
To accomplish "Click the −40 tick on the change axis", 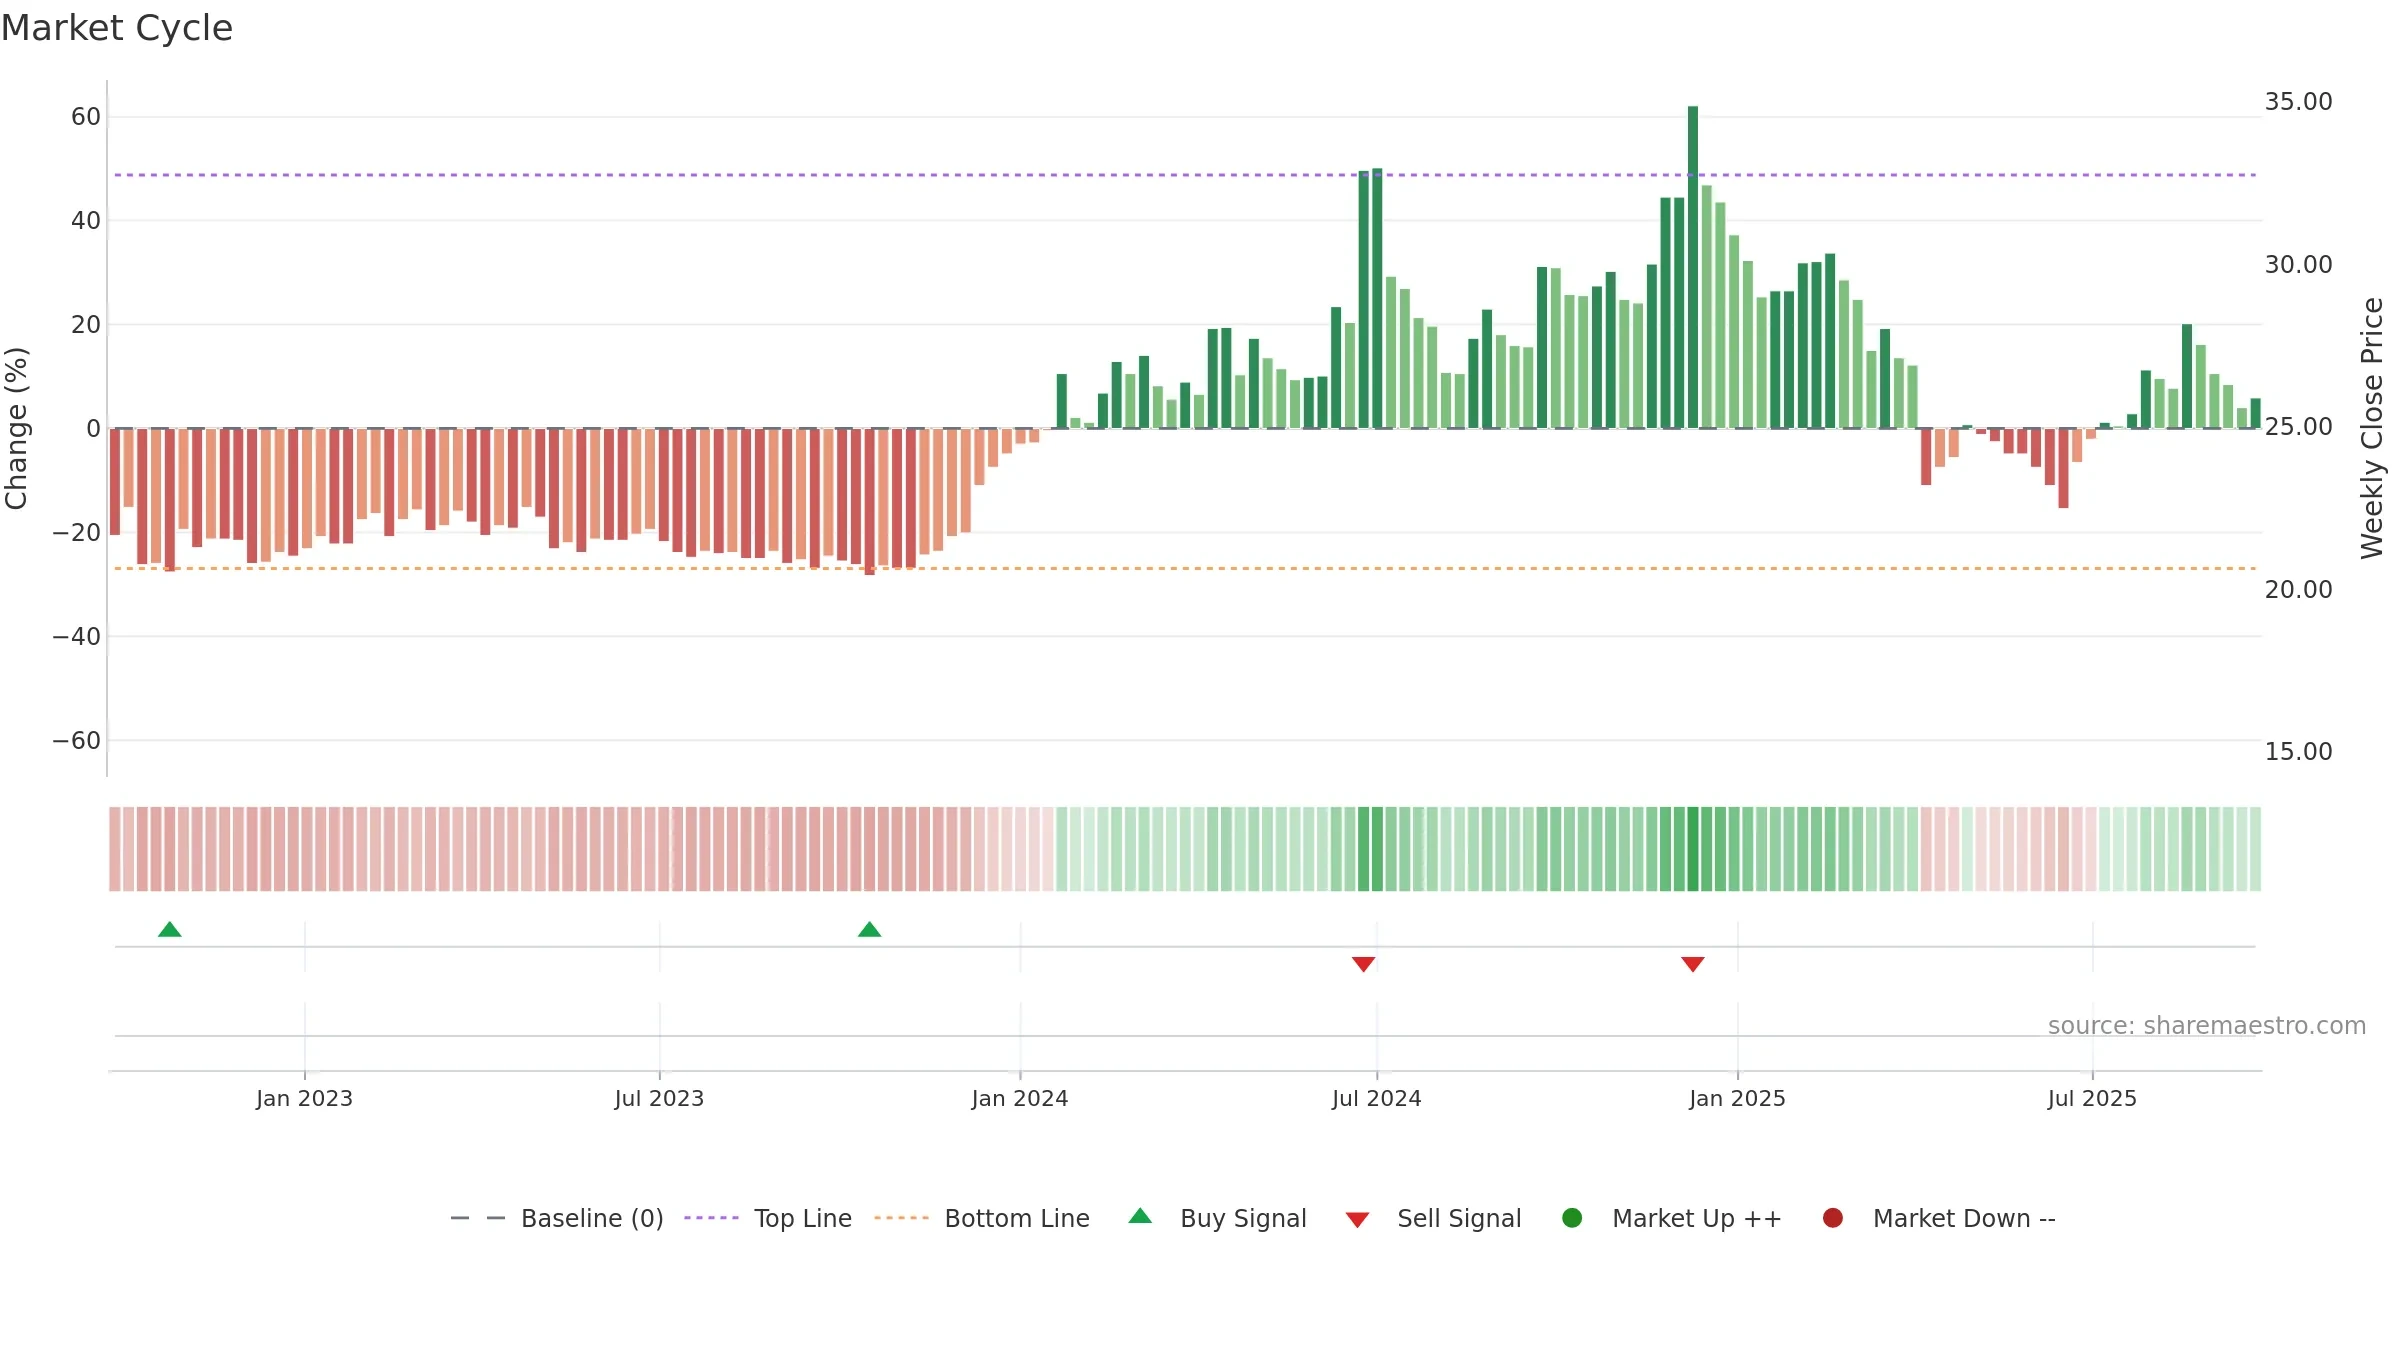I will (77, 637).
